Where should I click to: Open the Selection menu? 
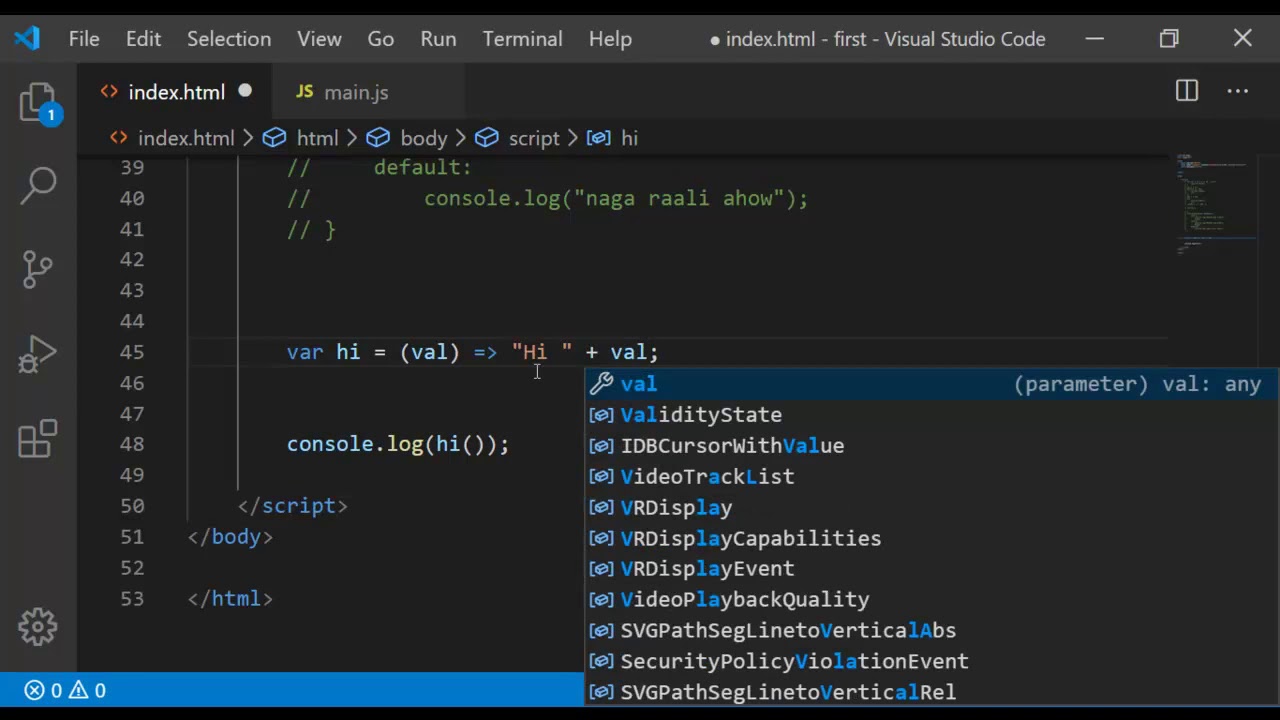tap(229, 39)
